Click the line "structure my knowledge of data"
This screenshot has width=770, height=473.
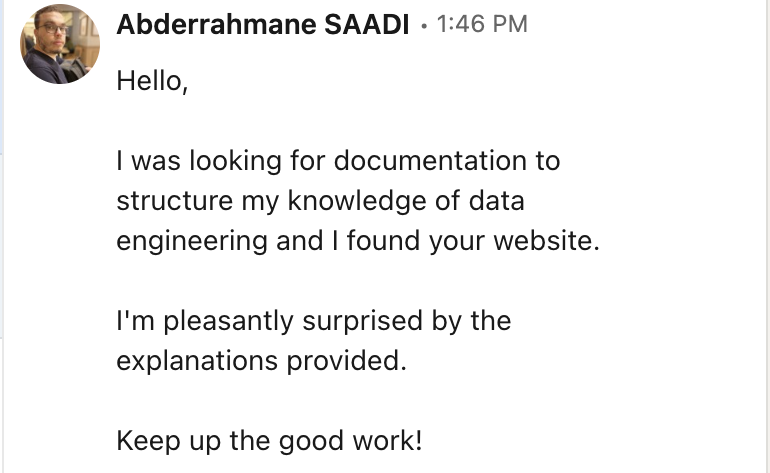(321, 201)
